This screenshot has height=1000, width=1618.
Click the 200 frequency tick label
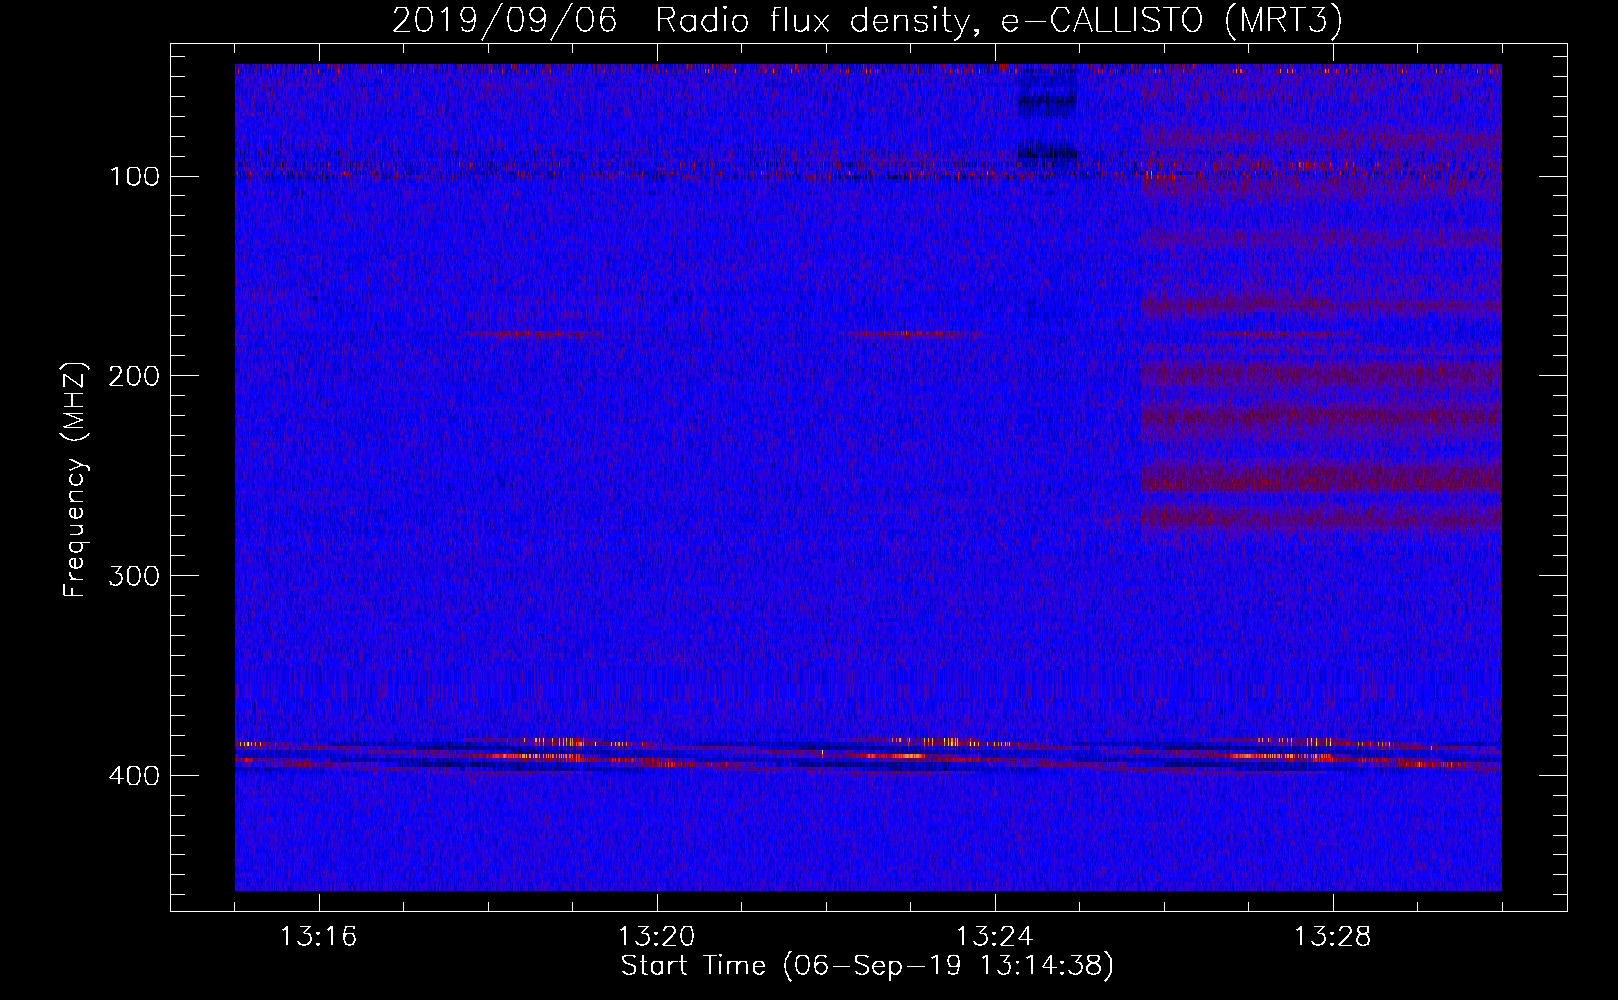pos(132,377)
